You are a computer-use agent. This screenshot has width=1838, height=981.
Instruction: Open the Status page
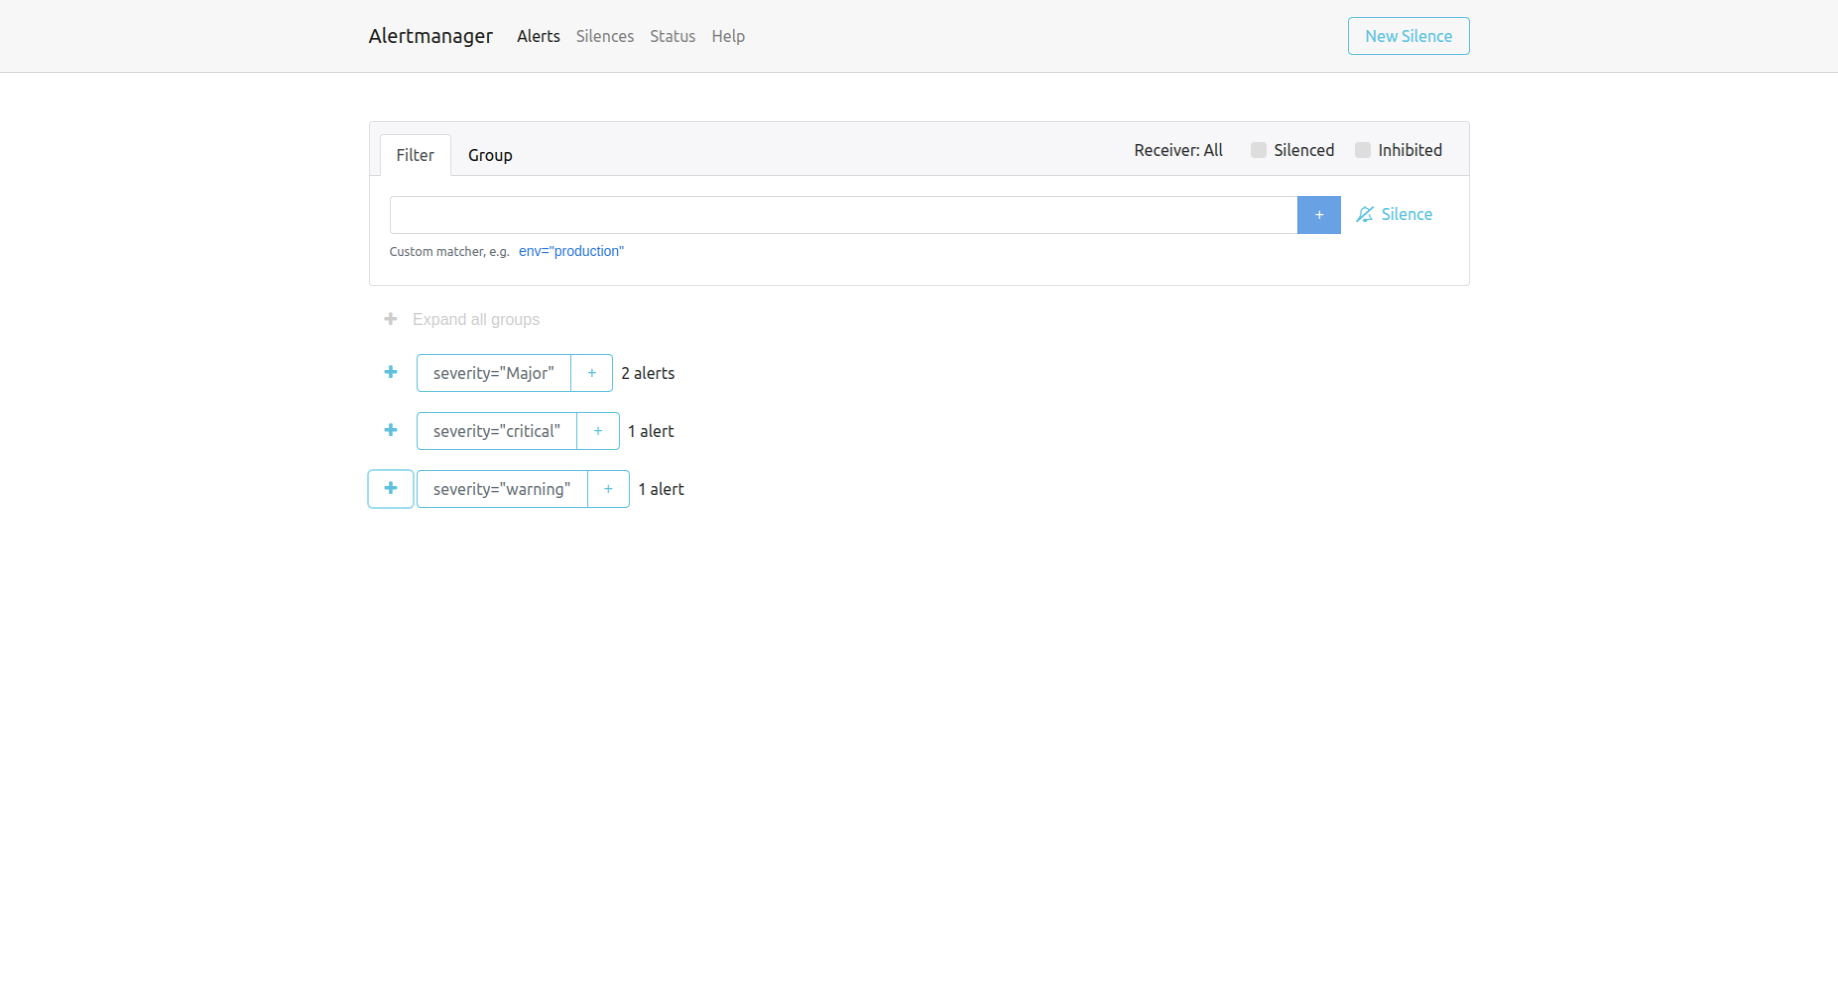672,36
